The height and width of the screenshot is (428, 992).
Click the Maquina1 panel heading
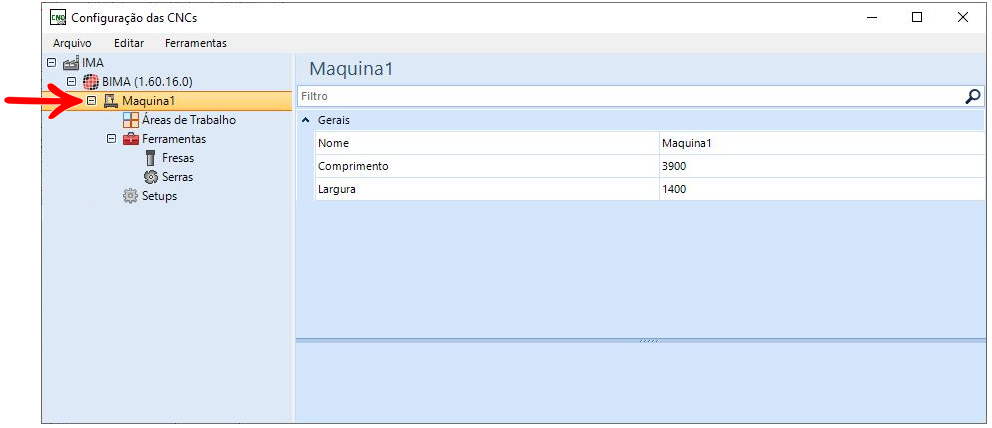tap(351, 69)
